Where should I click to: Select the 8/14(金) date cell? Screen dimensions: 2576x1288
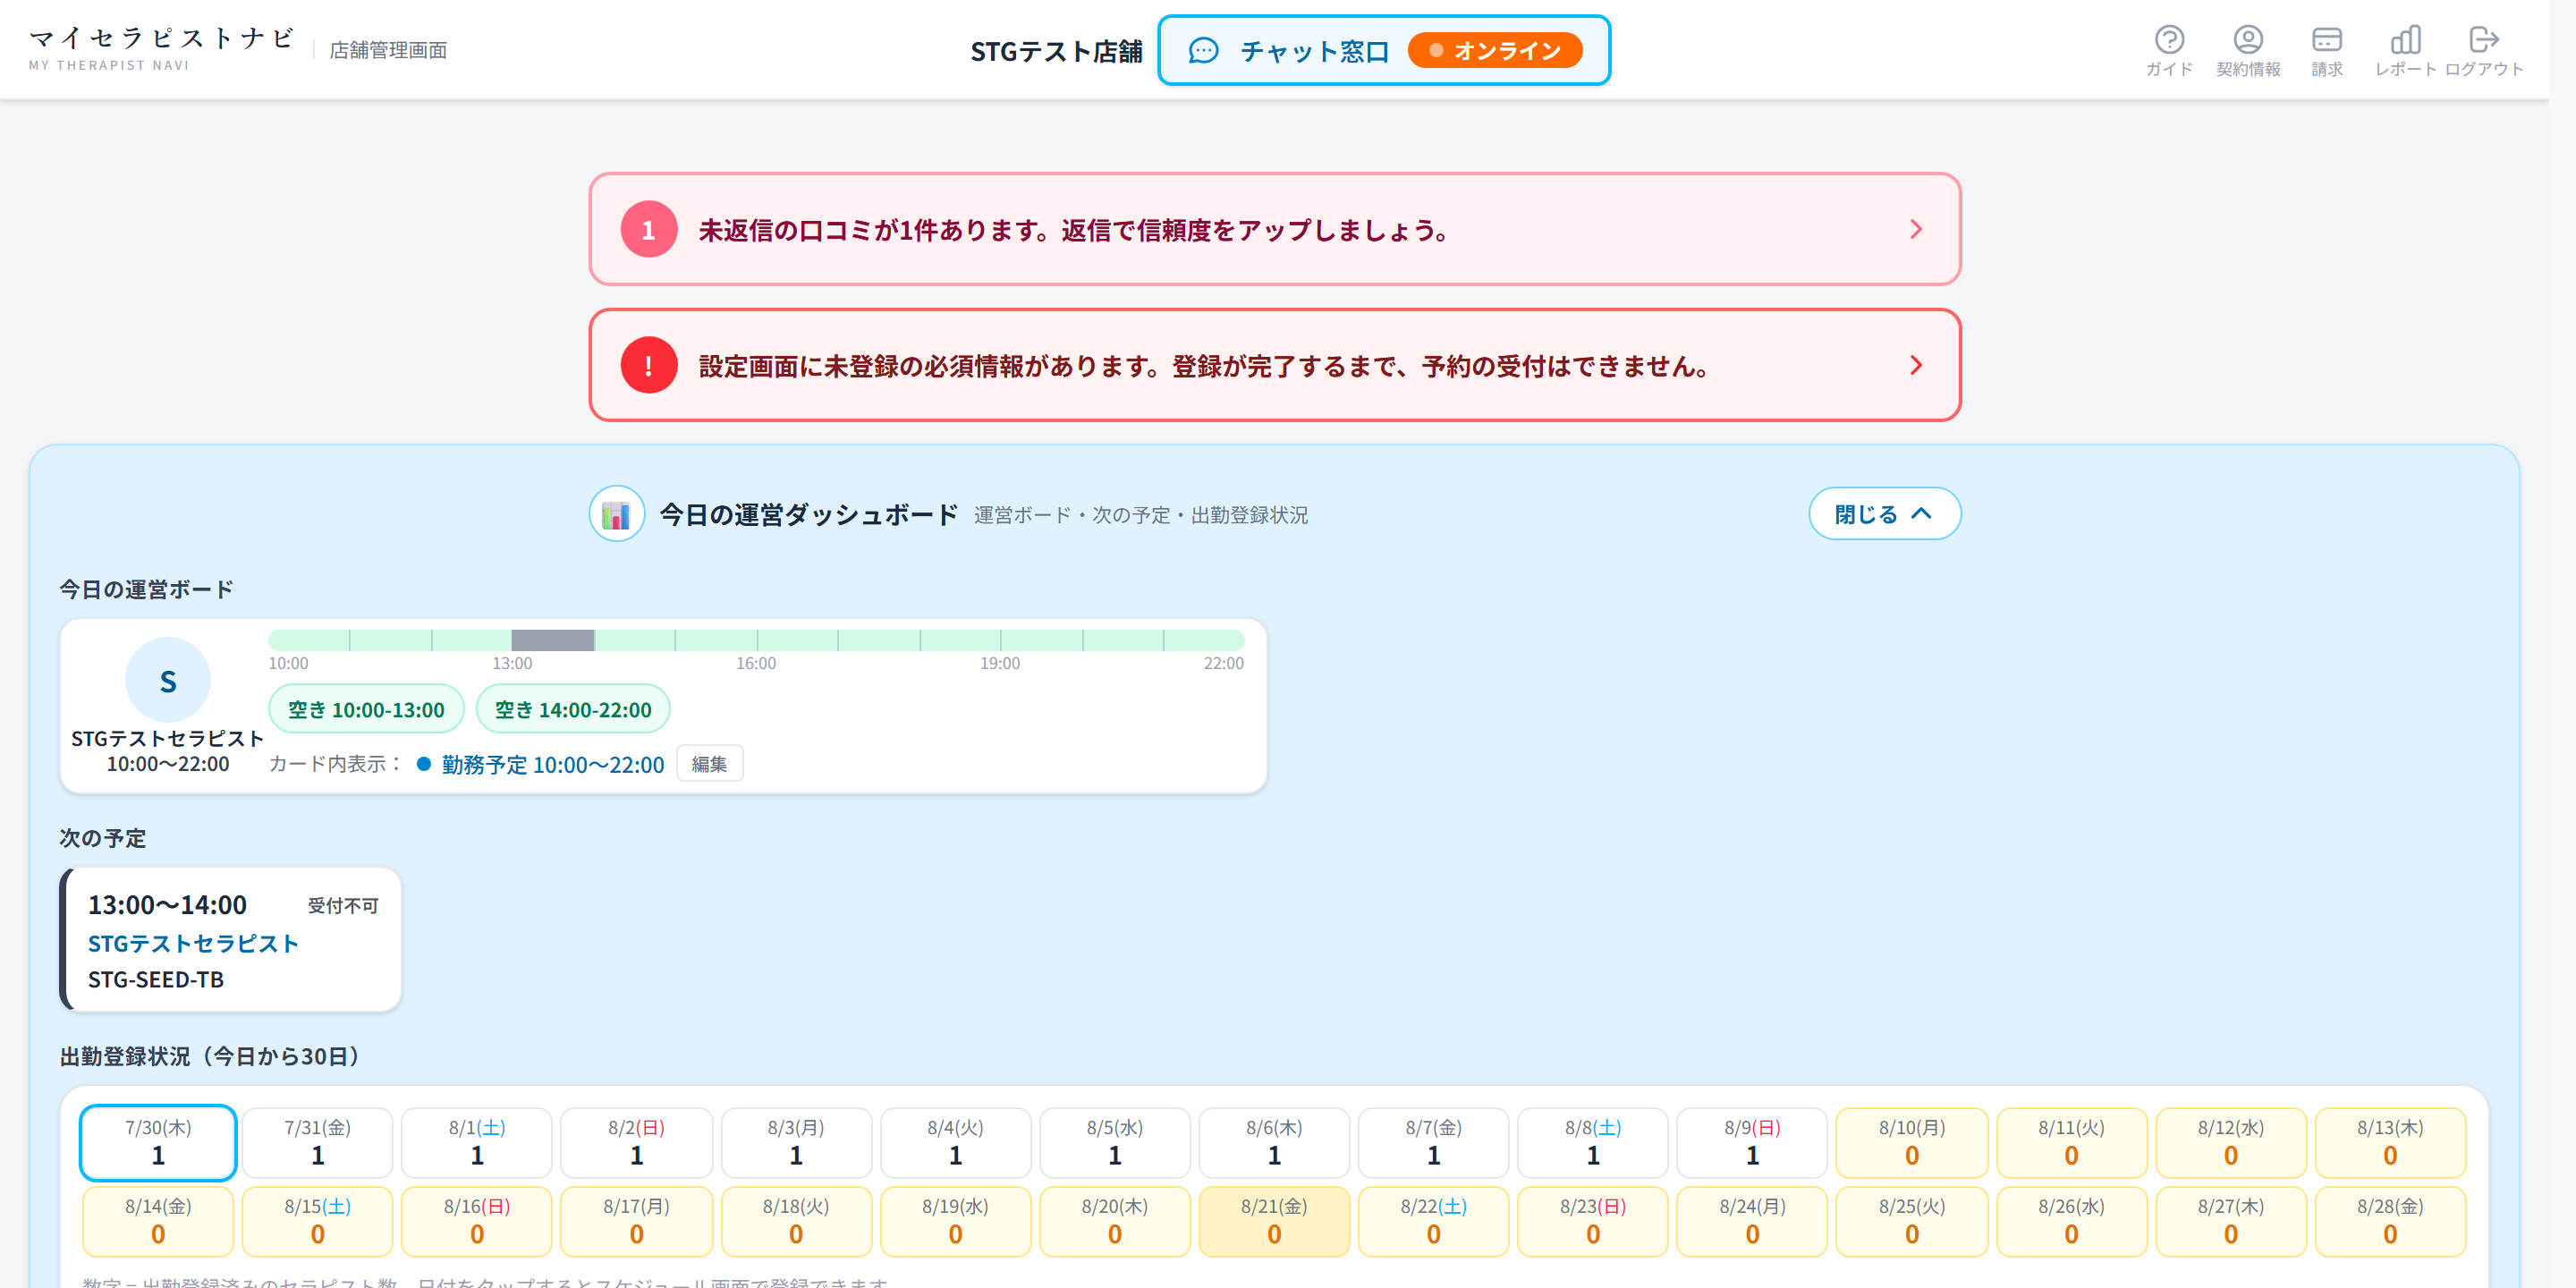coord(158,1221)
